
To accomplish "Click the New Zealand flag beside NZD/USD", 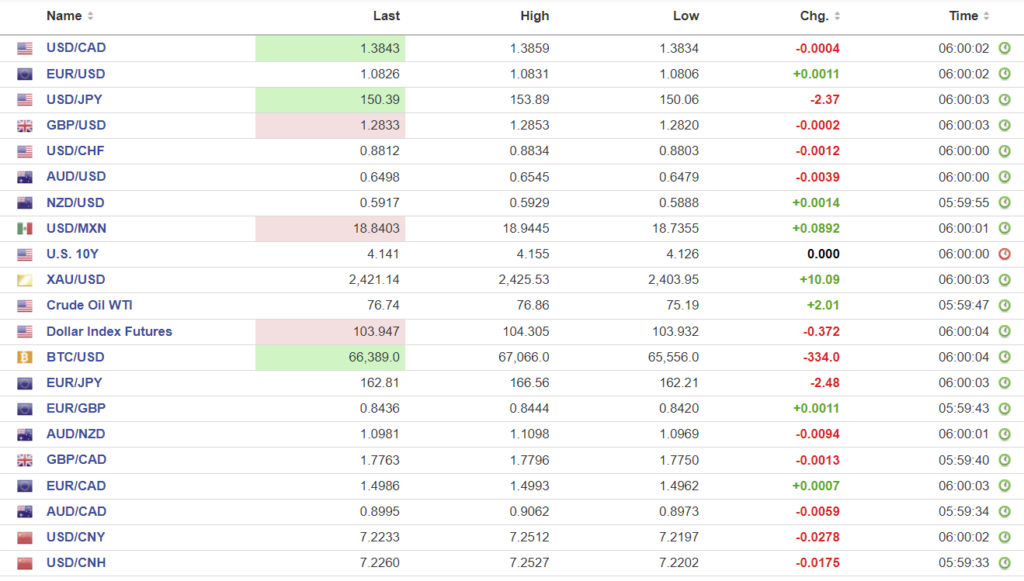I will pyautogui.click(x=25, y=203).
